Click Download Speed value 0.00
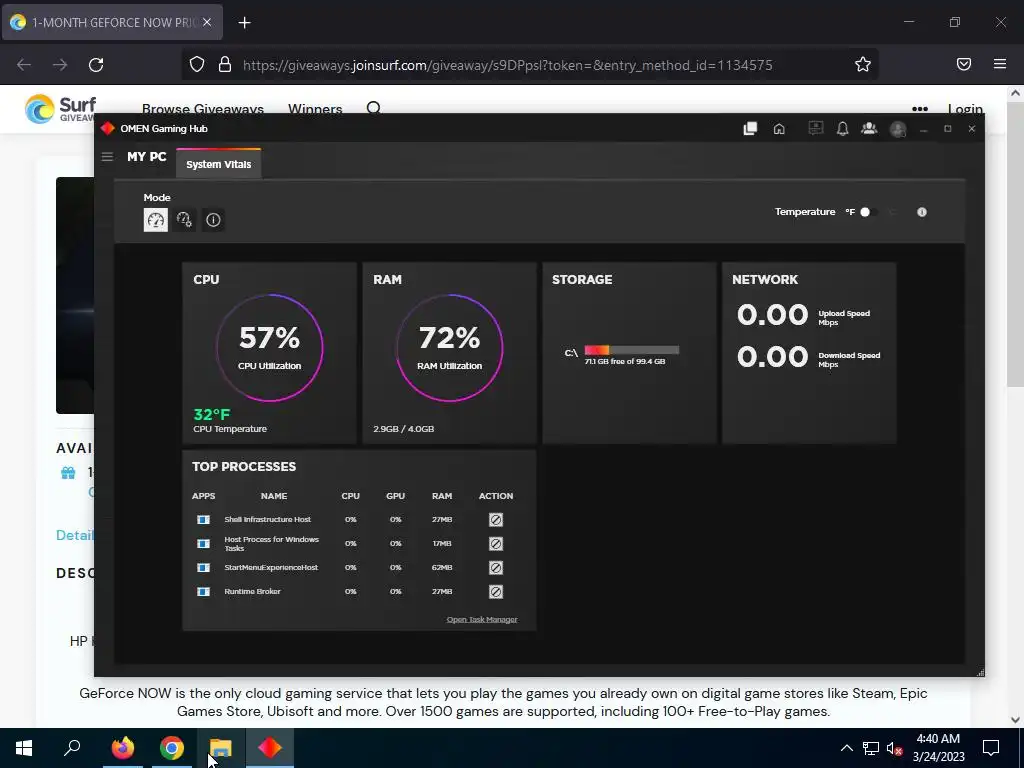Viewport: 1024px width, 768px height. [x=773, y=357]
